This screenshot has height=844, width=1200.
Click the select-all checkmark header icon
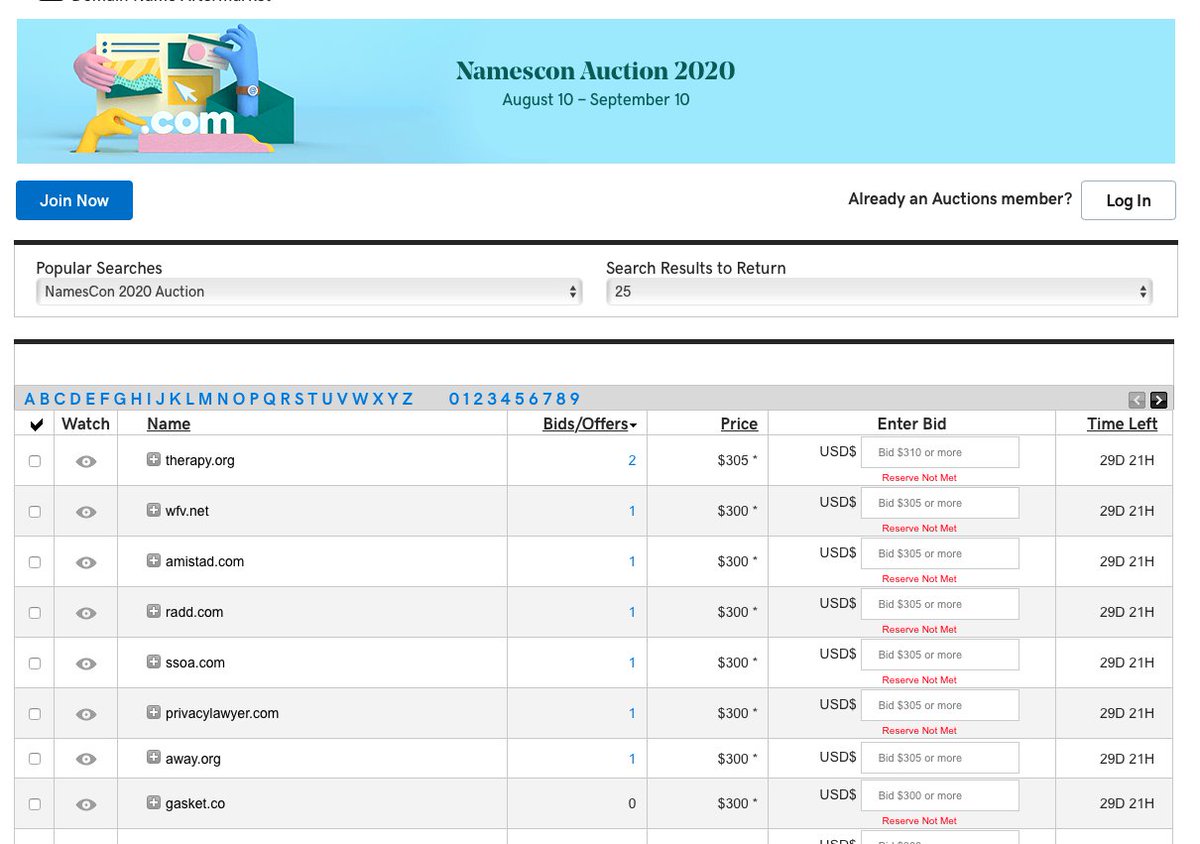(x=36, y=424)
